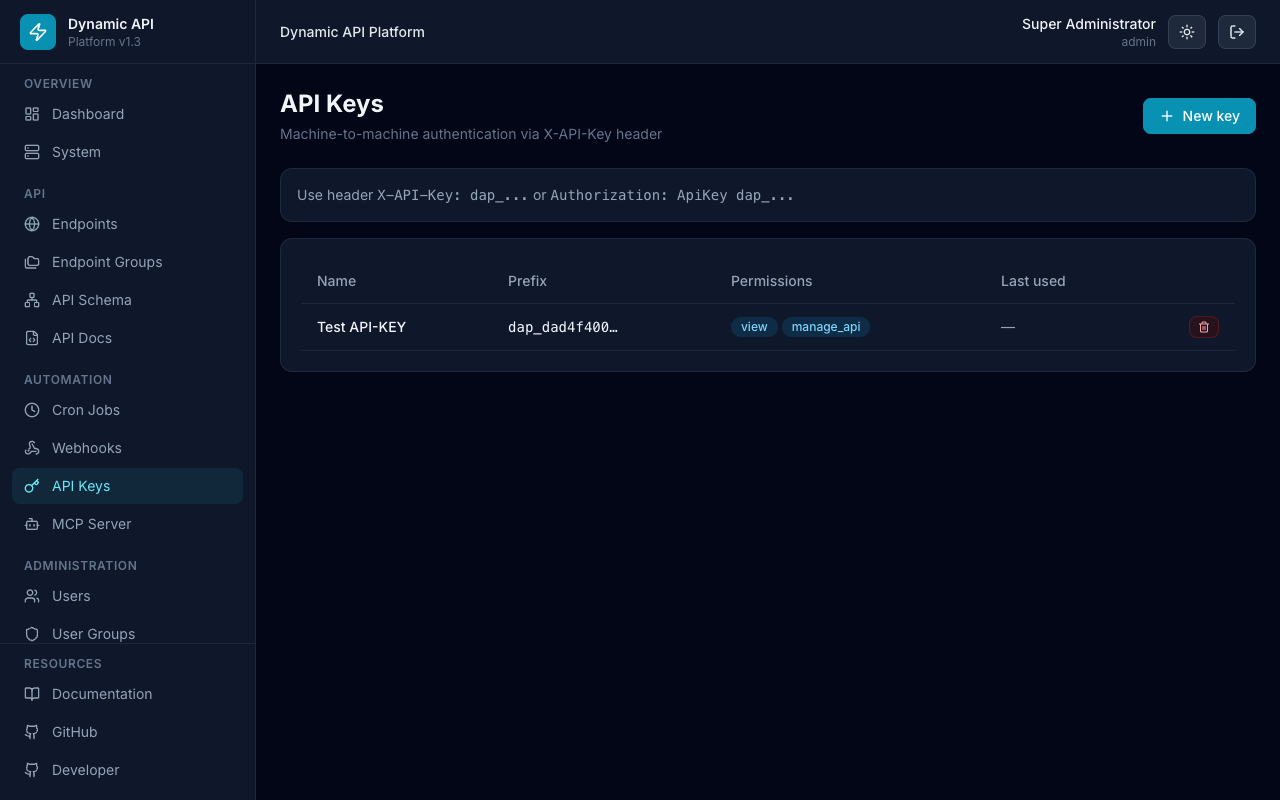Click the Dashboard grid icon
The image size is (1280, 800).
[32, 114]
